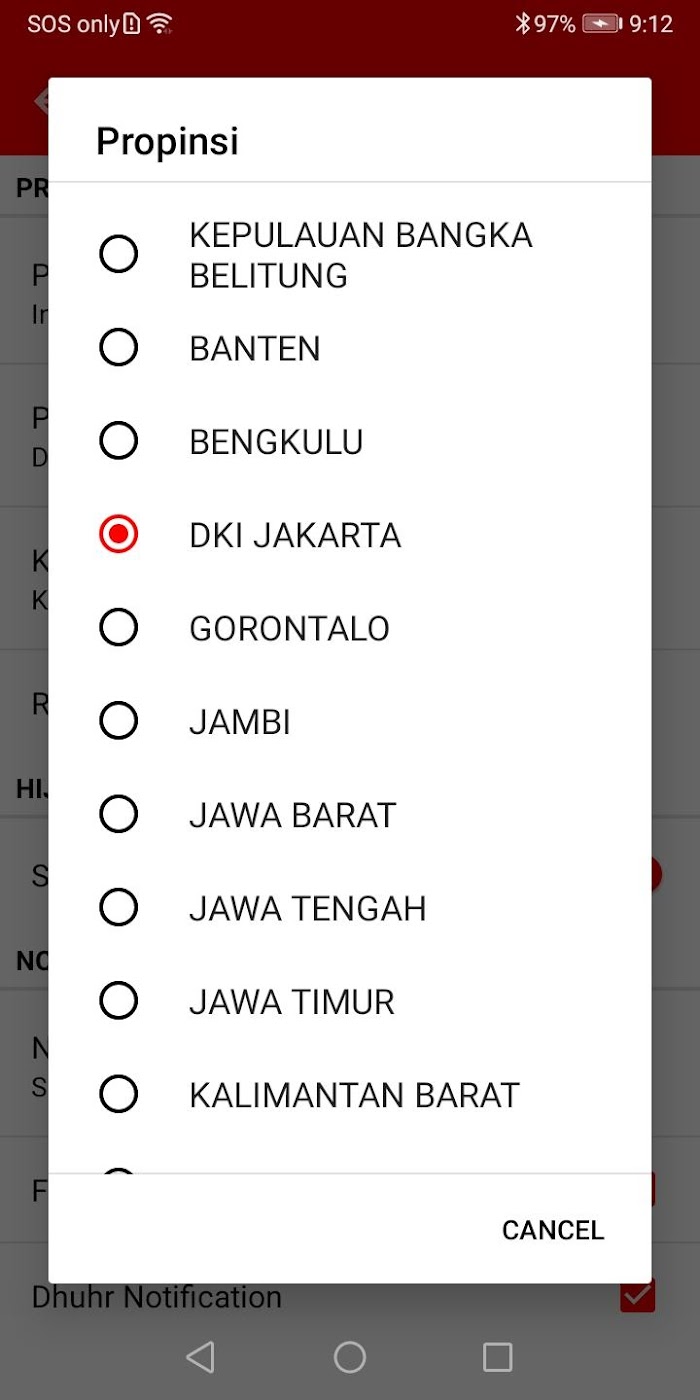The image size is (700, 1400).
Task: Dismiss the dialog with CANCEL
Action: [x=553, y=1229]
